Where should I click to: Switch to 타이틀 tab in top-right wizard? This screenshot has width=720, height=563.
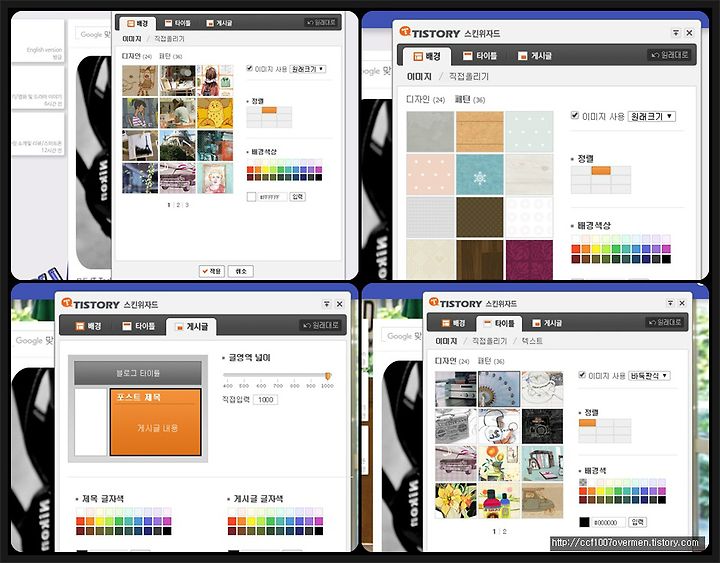point(480,56)
